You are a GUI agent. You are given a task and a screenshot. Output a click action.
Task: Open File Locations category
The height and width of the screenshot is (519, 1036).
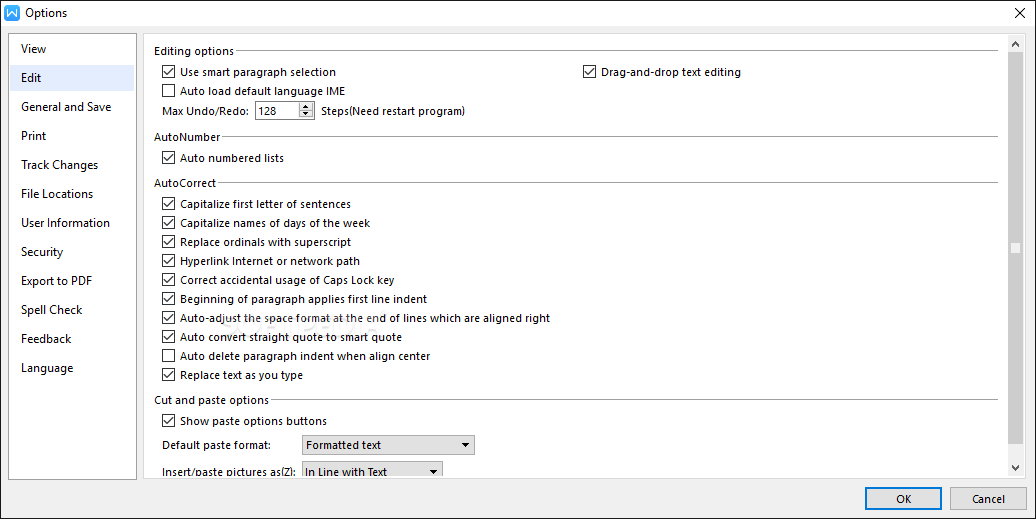tap(72, 194)
